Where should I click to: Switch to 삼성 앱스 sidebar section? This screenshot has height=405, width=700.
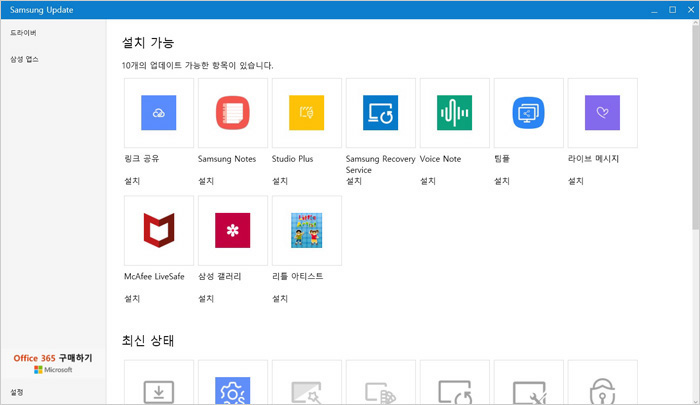[x=25, y=59]
